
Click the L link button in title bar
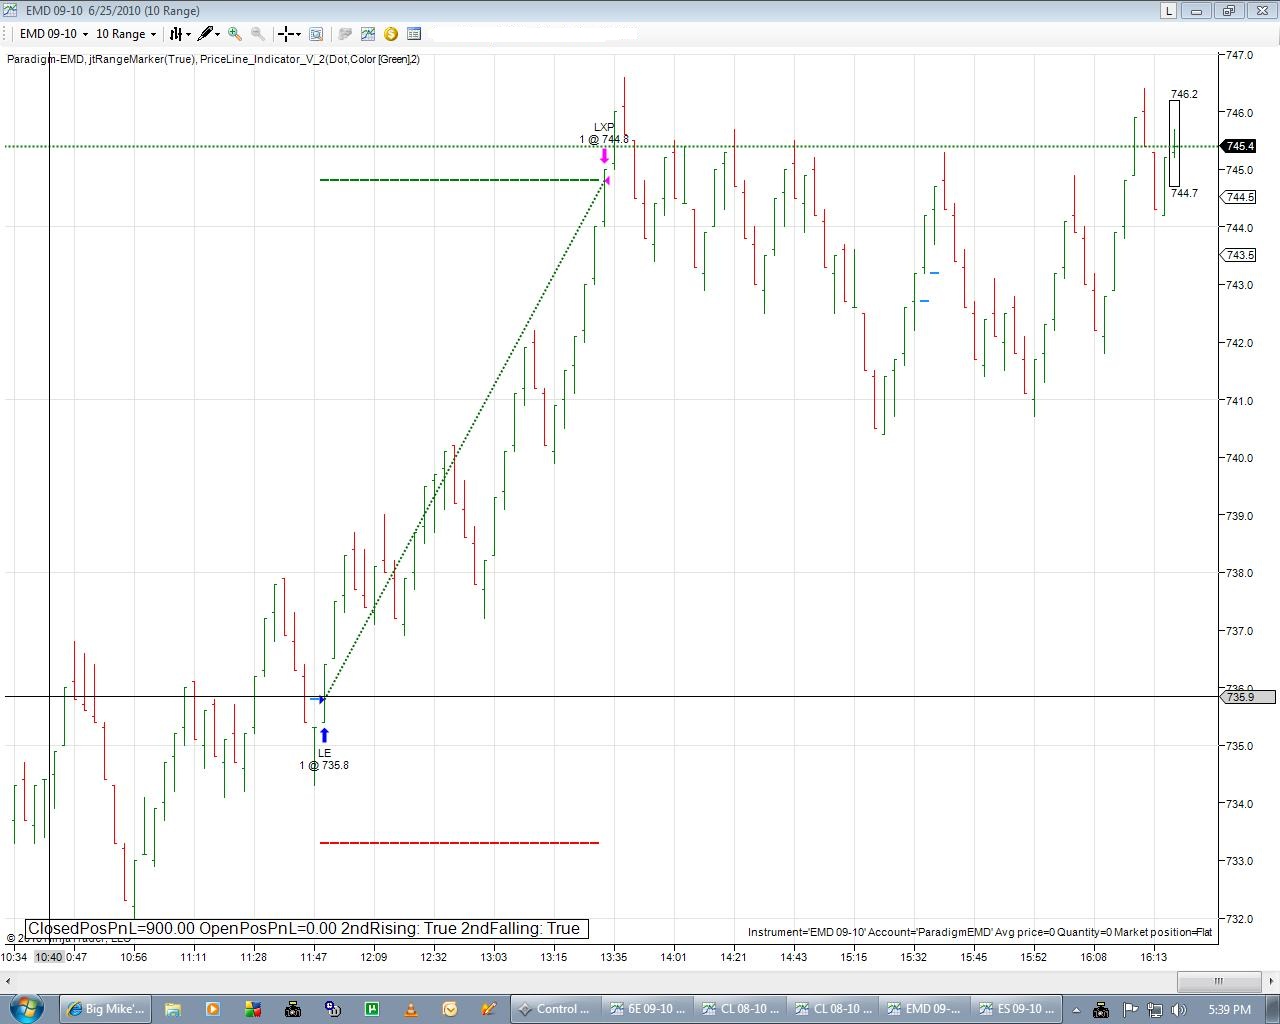(x=1168, y=11)
